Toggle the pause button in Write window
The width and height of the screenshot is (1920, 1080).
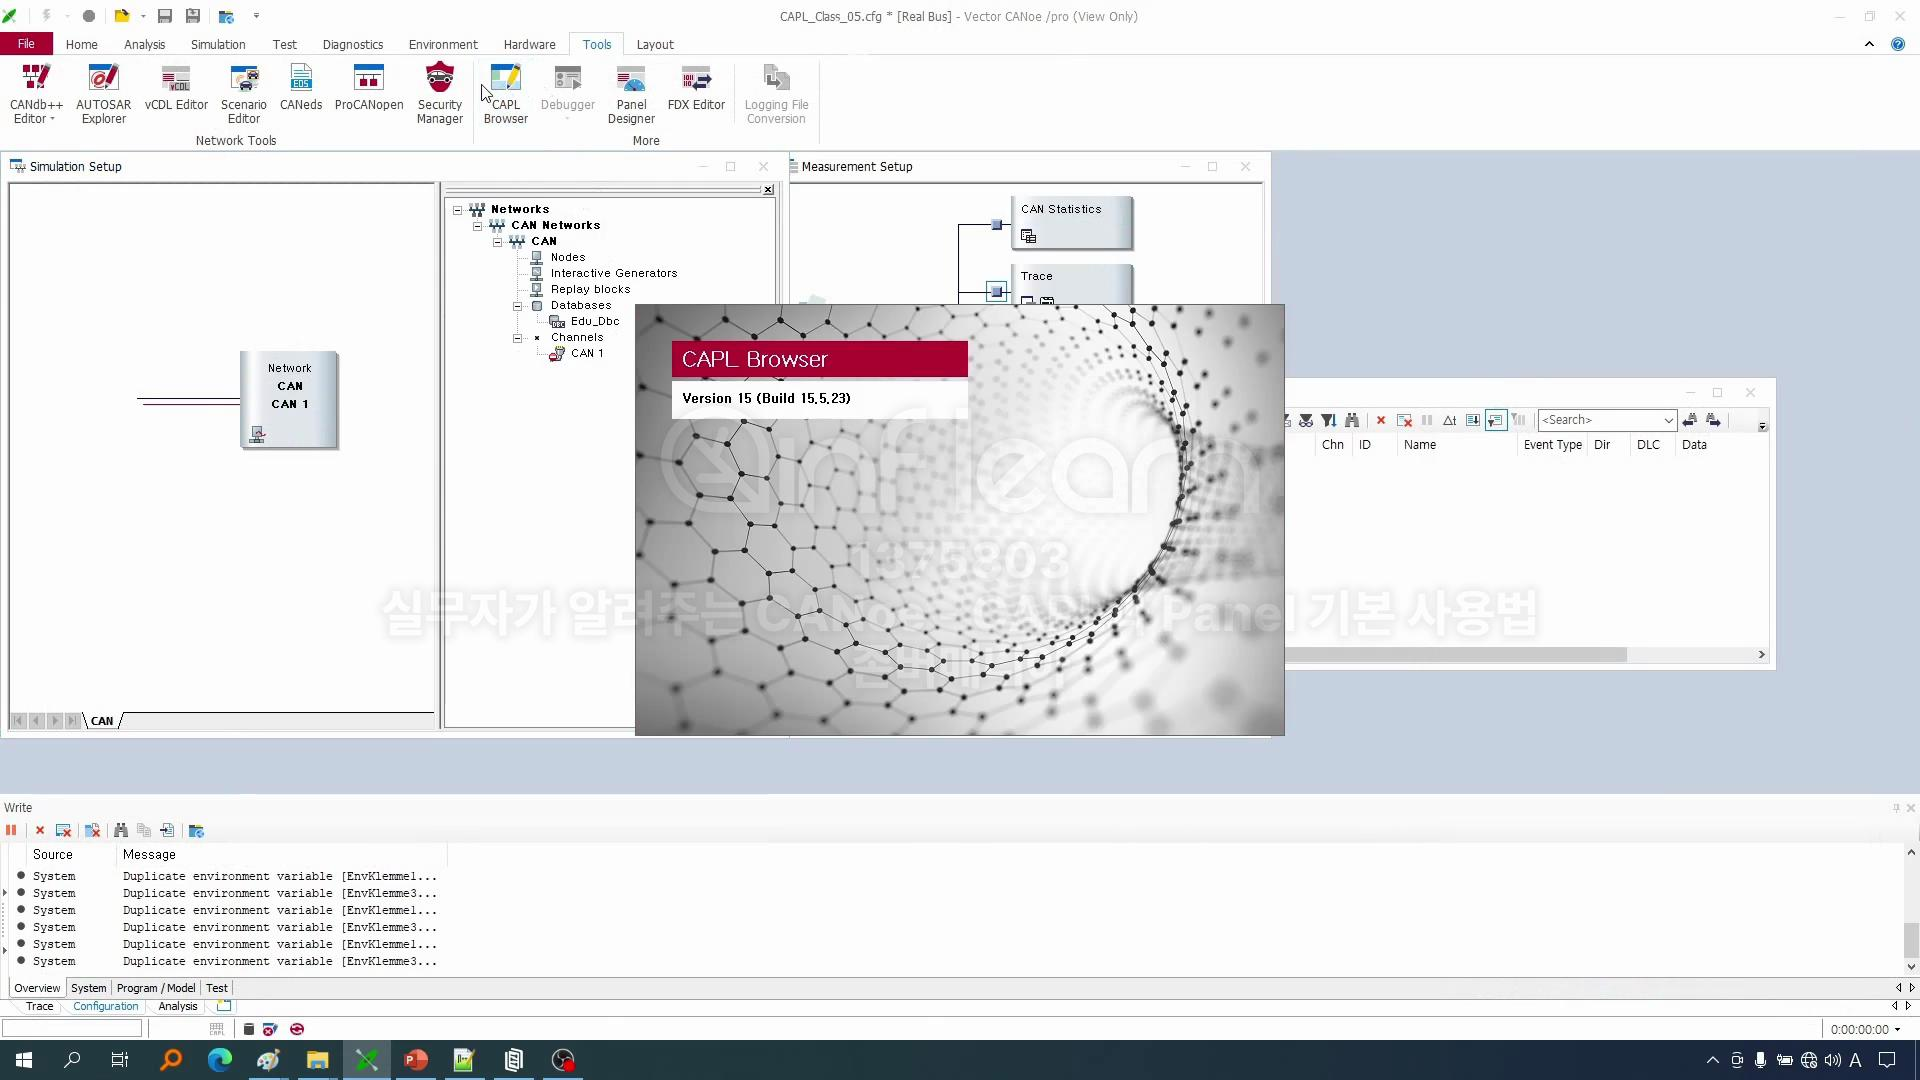[x=11, y=831]
